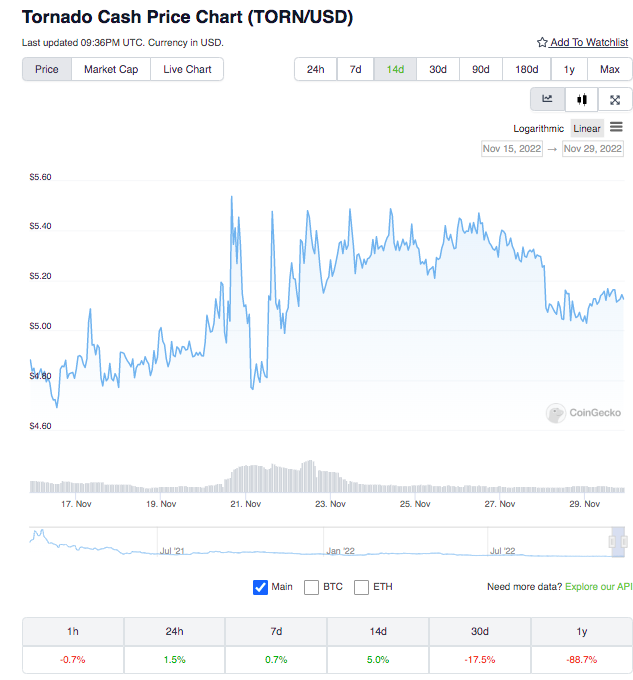This screenshot has height=680, width=633.
Task: Choose the Max time range
Action: tap(610, 69)
